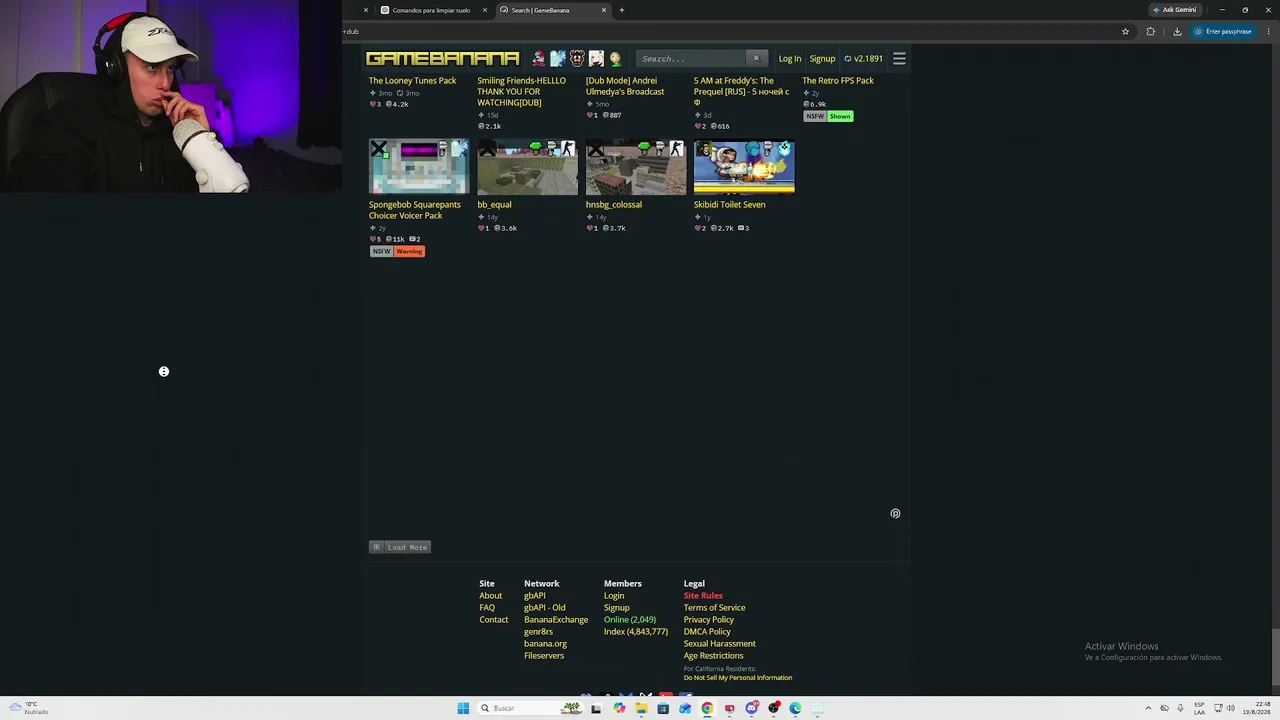Toggle the NSFW 'Shown' badge on Retro FPS Pack

(840, 116)
